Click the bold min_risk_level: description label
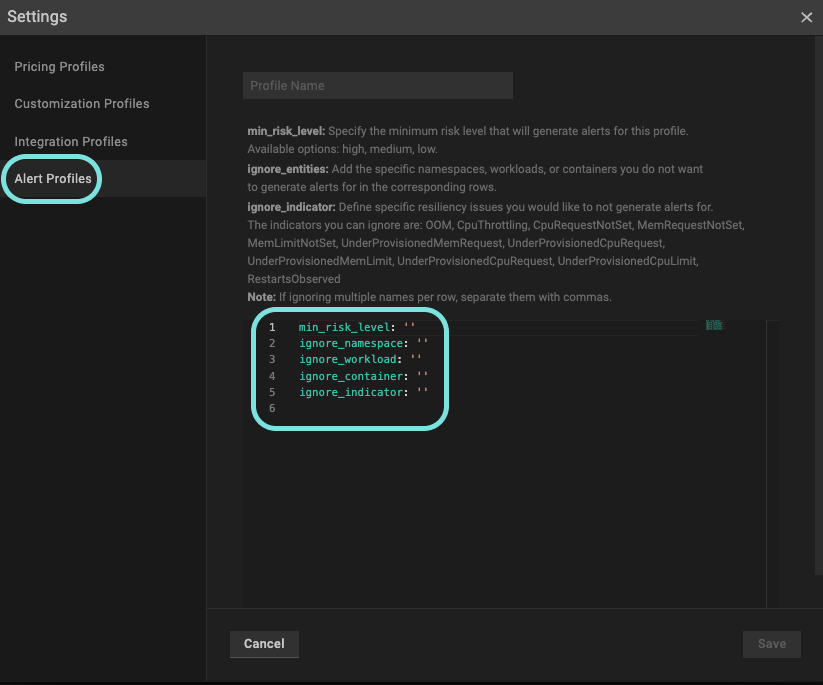The height and width of the screenshot is (685, 823). coord(286,131)
